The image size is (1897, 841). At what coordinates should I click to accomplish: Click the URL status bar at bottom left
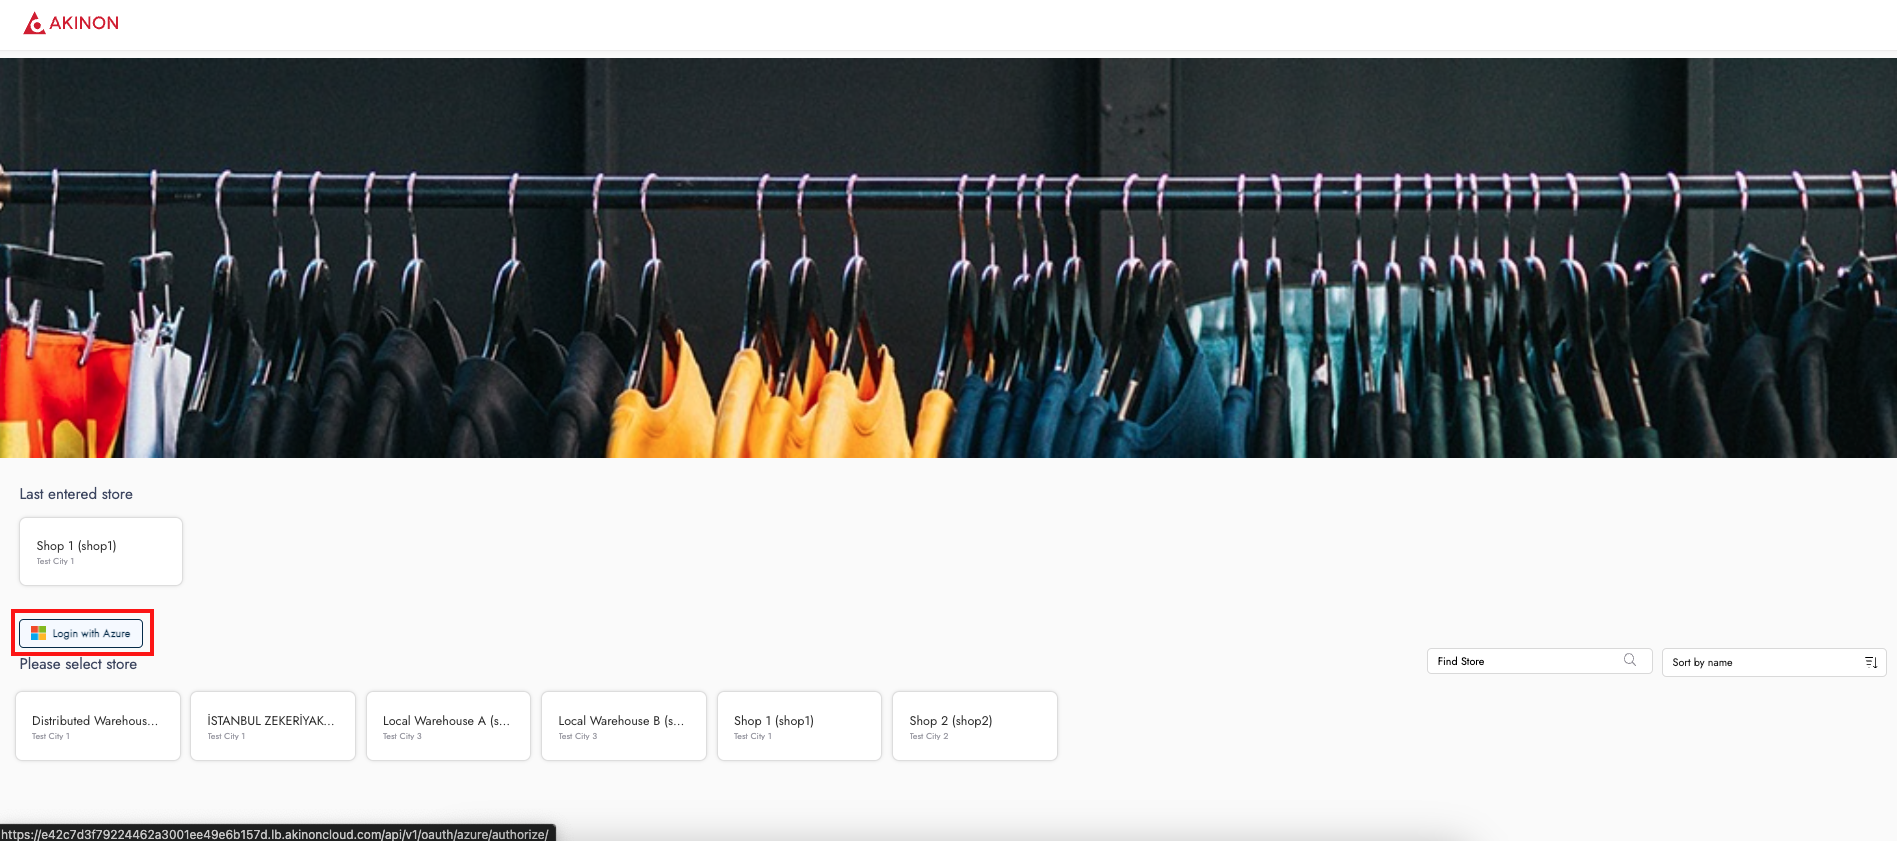275,834
